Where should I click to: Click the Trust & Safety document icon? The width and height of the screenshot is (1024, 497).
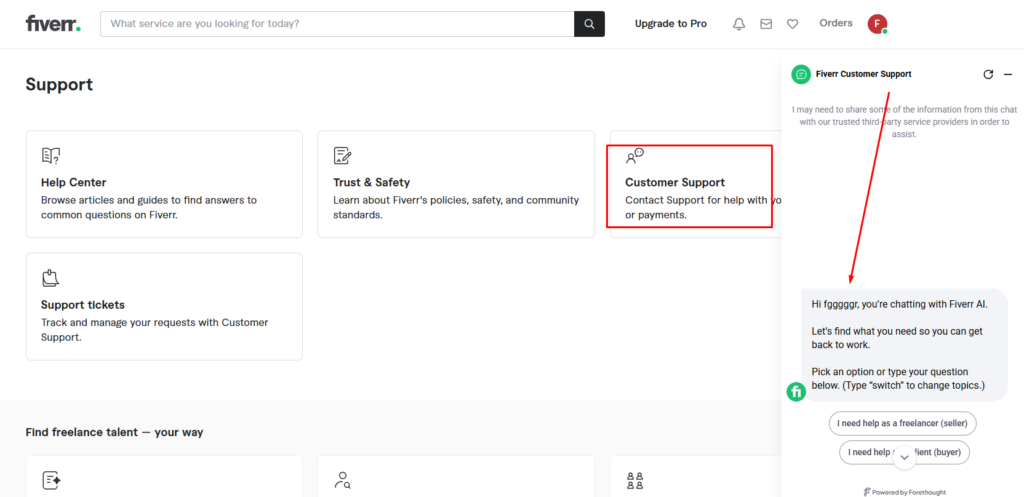pyautogui.click(x=342, y=155)
